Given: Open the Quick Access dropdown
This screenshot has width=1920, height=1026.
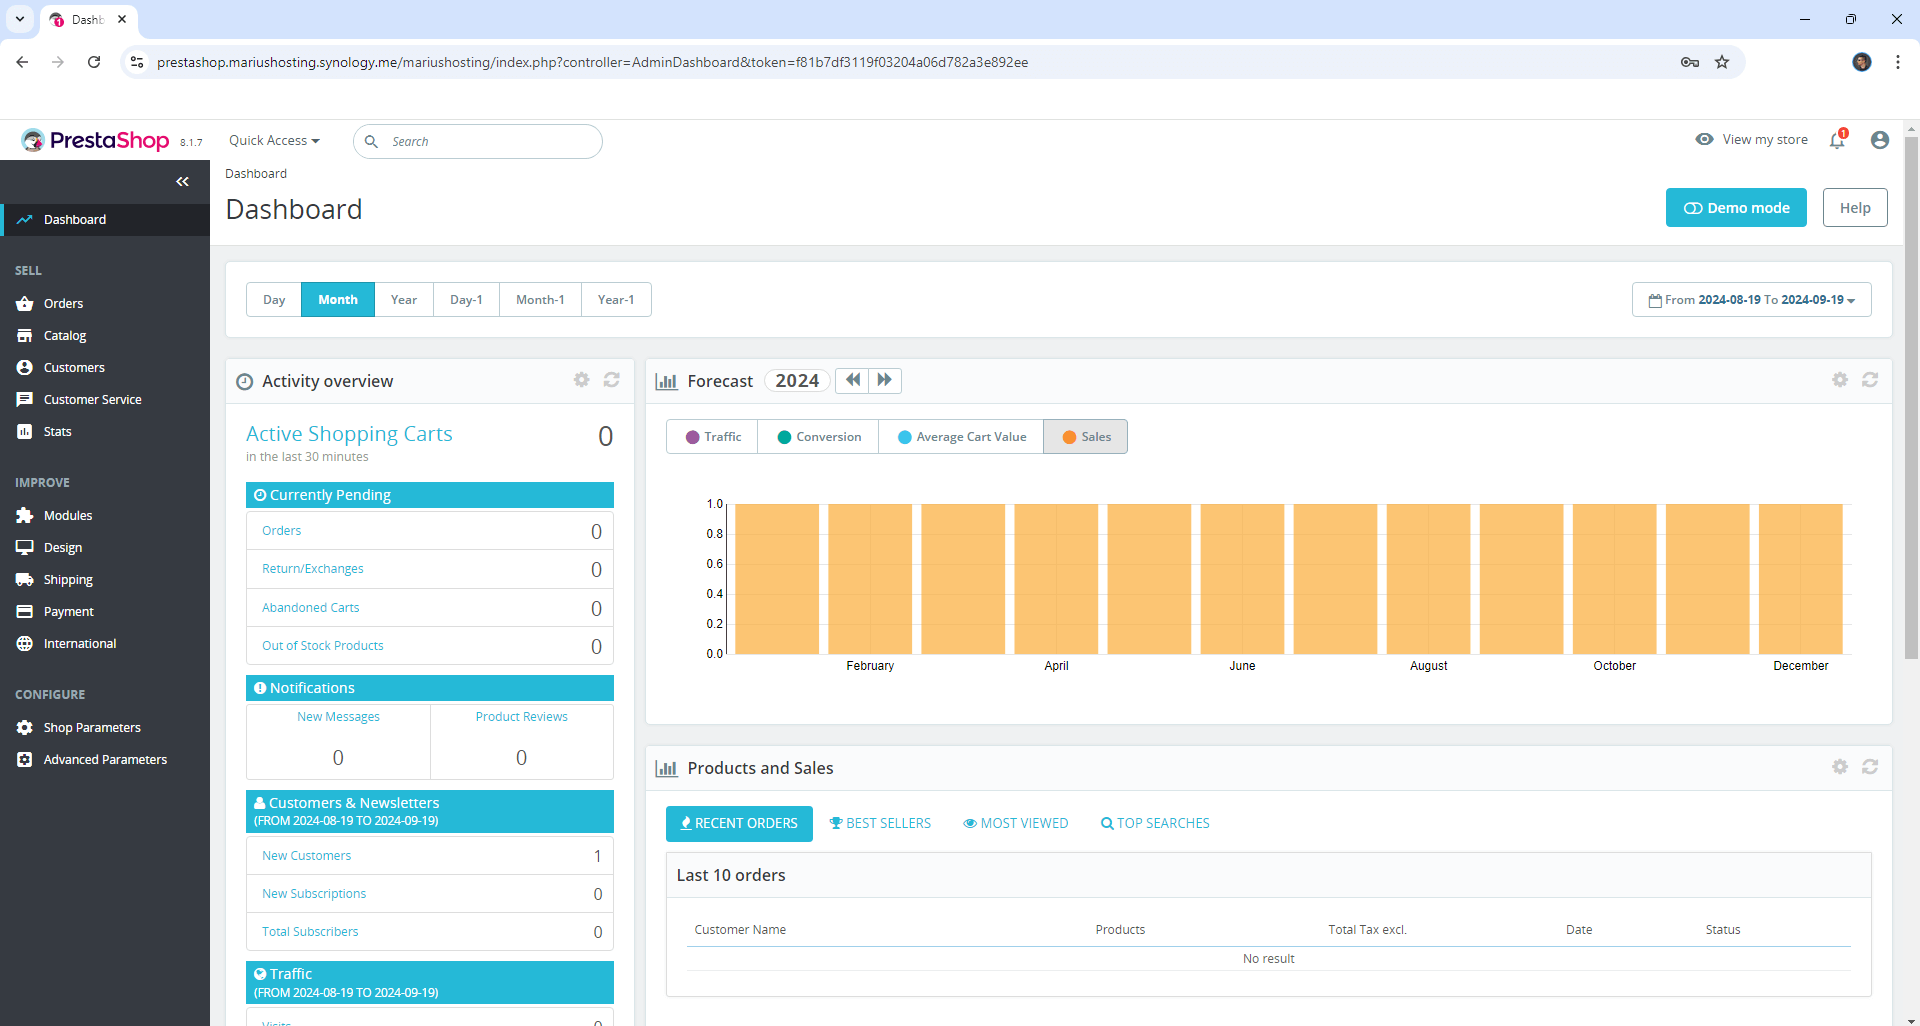Looking at the screenshot, I should click(274, 141).
